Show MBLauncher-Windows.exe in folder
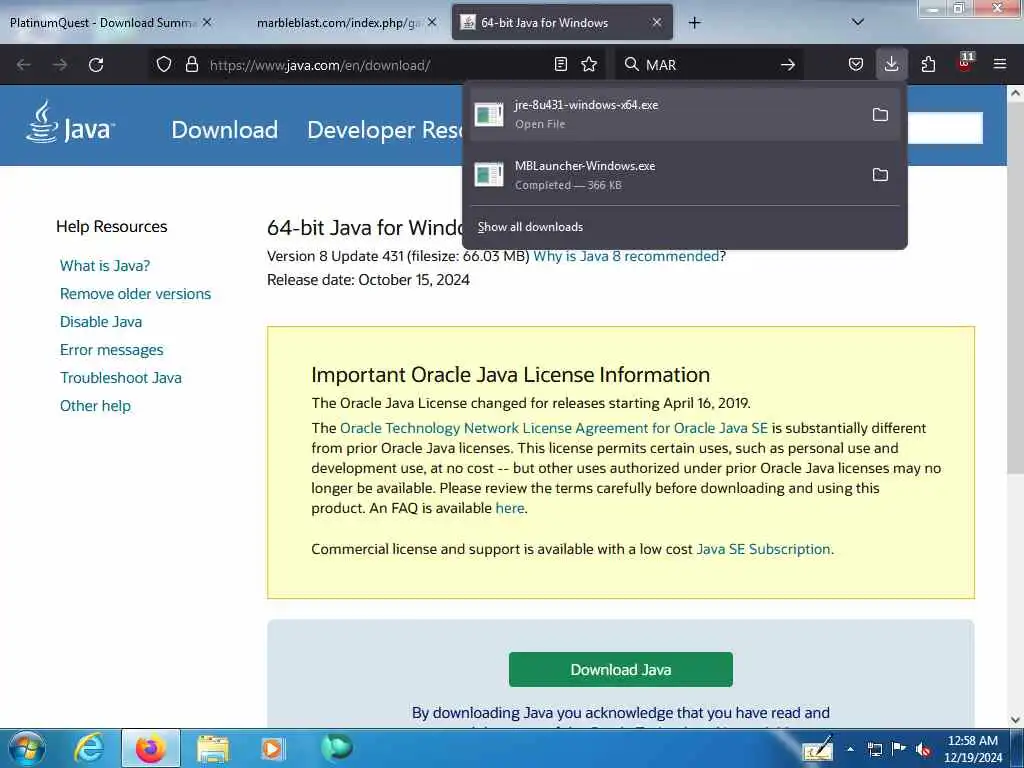 pos(880,175)
